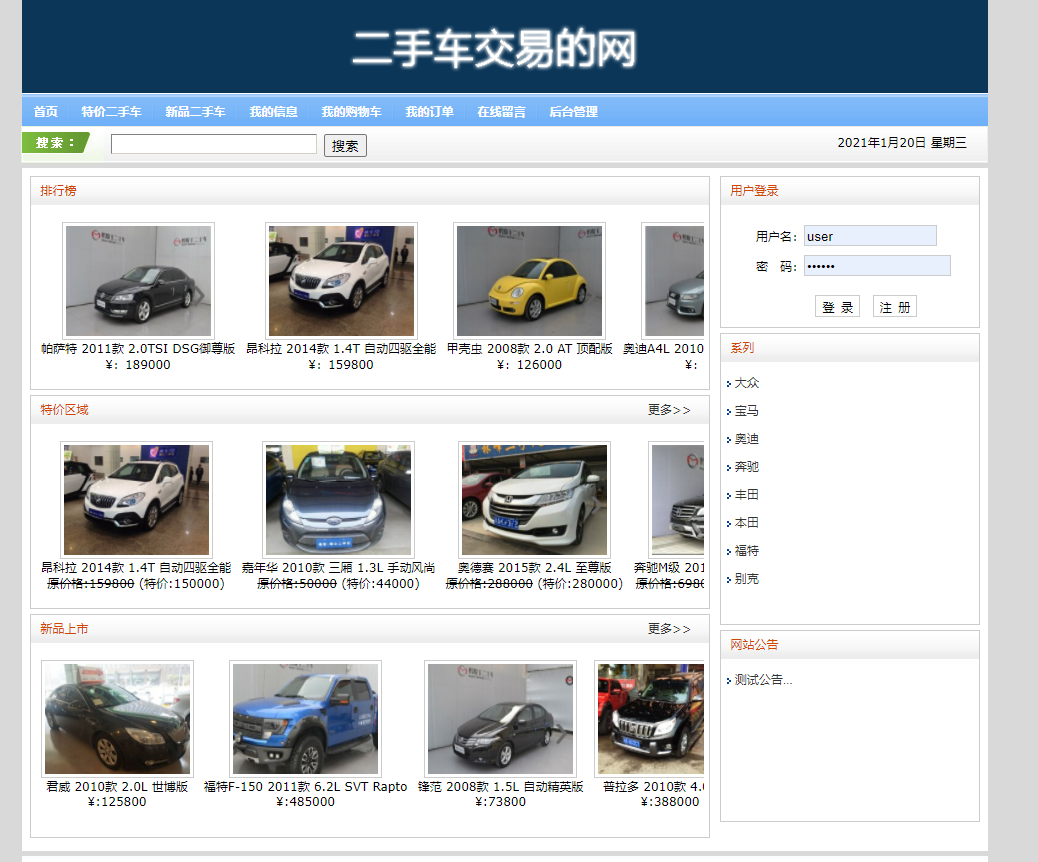
Task: Open the 后台管理 page
Action: click(573, 111)
